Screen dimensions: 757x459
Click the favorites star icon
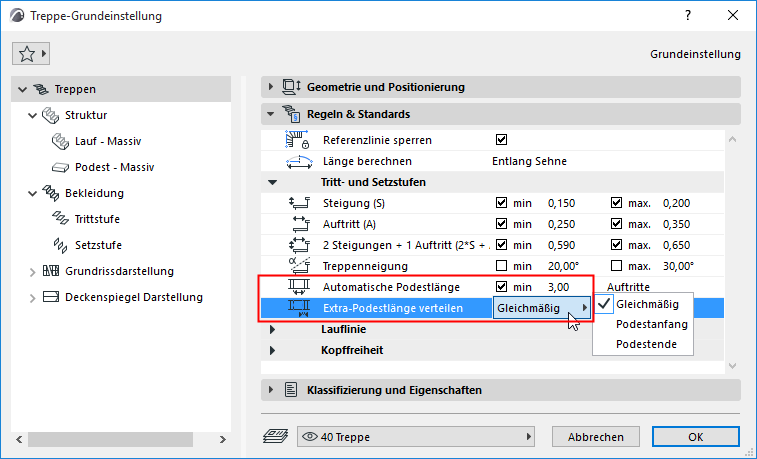tap(26, 52)
